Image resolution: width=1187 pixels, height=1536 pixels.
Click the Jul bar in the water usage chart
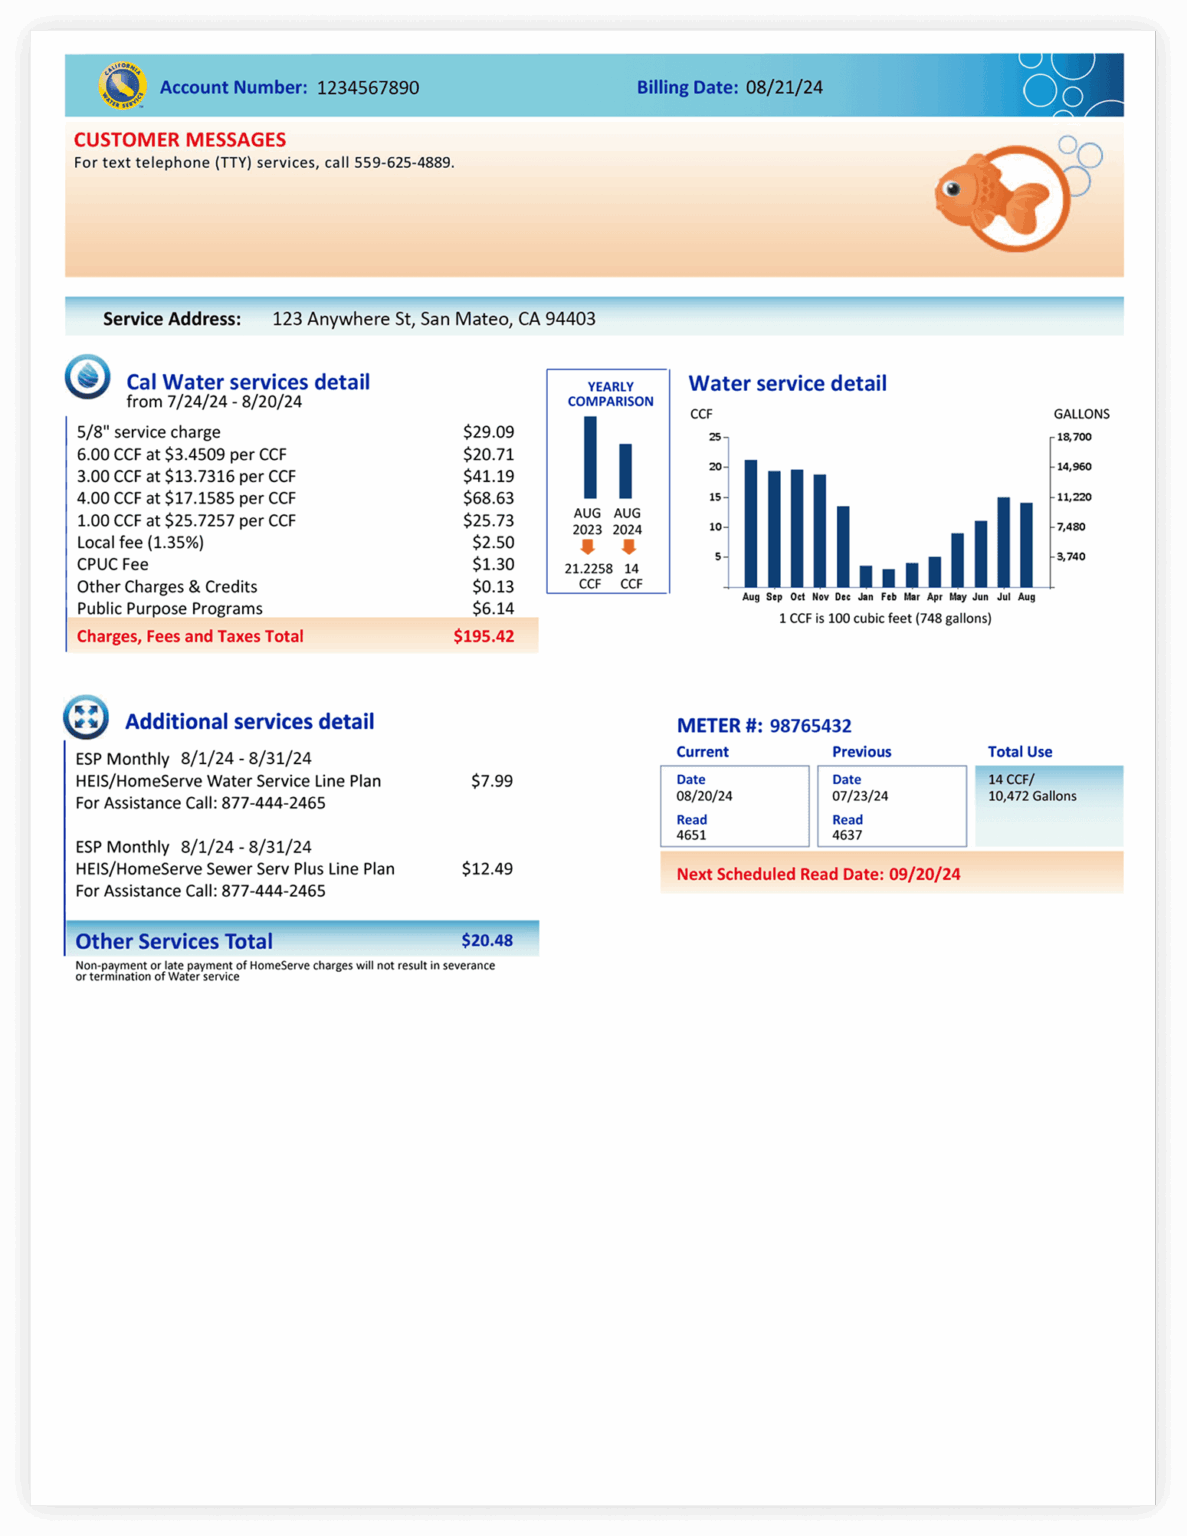[x=1005, y=540]
